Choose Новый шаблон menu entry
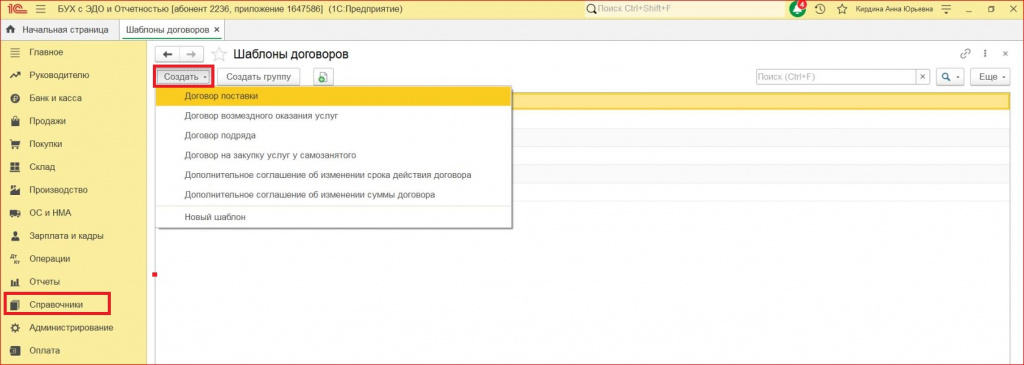The width and height of the screenshot is (1024, 365). tap(333, 217)
